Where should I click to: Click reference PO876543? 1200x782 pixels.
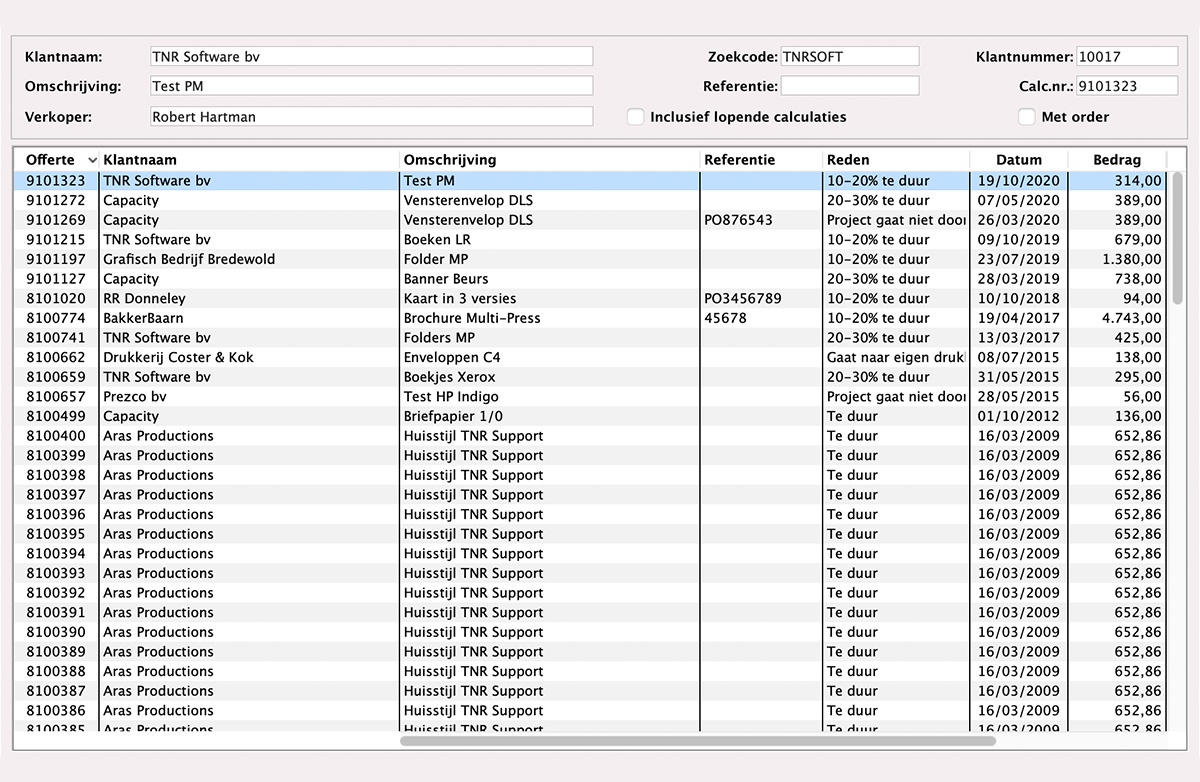click(738, 220)
